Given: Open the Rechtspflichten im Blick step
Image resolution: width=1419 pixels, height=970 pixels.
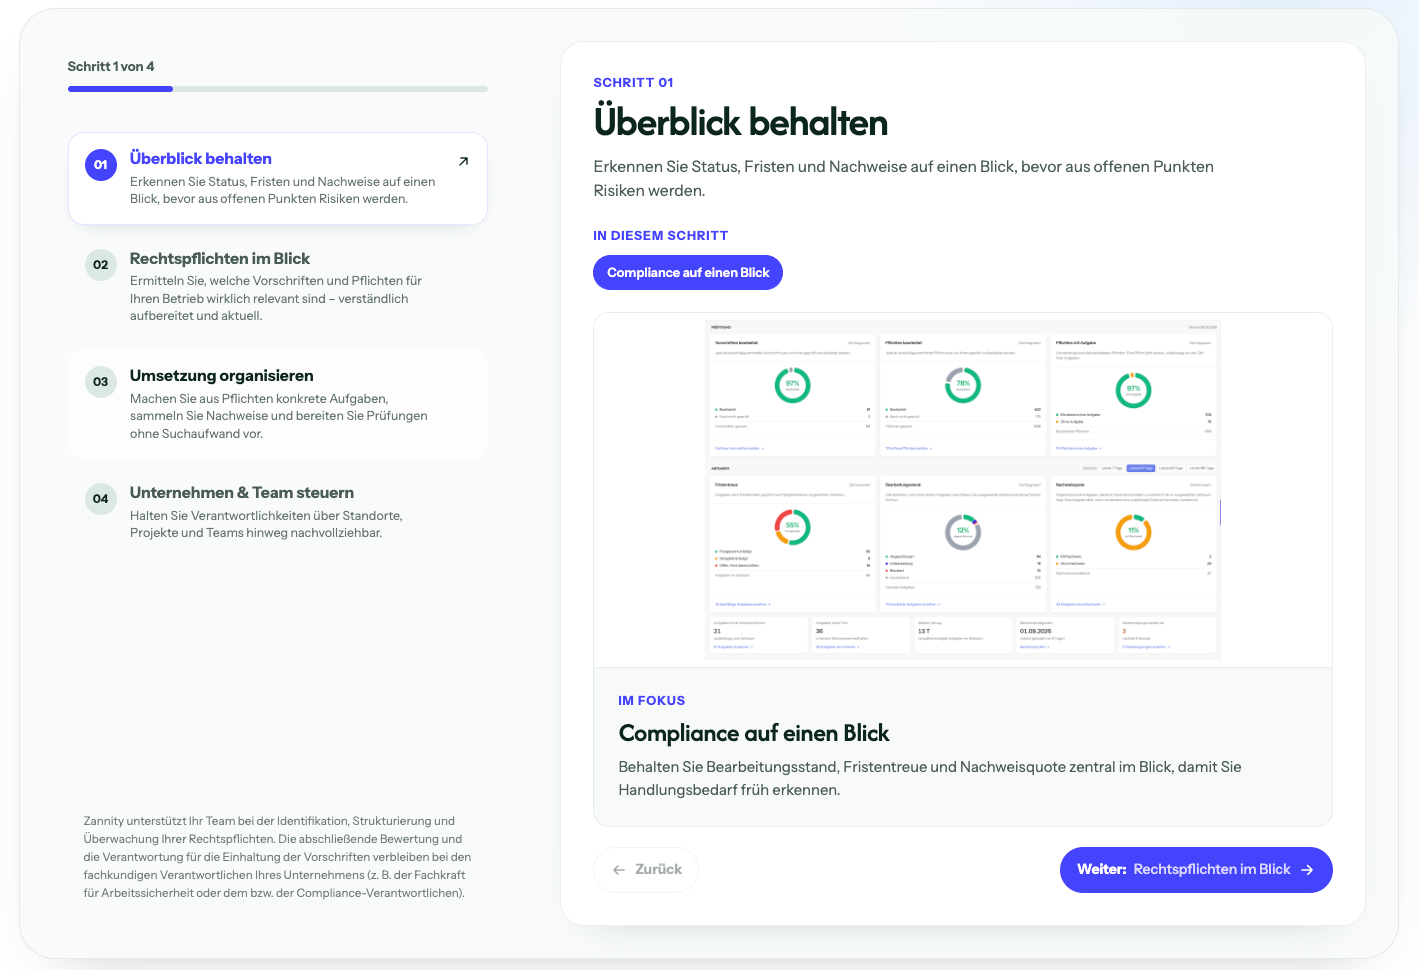Looking at the screenshot, I should pos(278,287).
